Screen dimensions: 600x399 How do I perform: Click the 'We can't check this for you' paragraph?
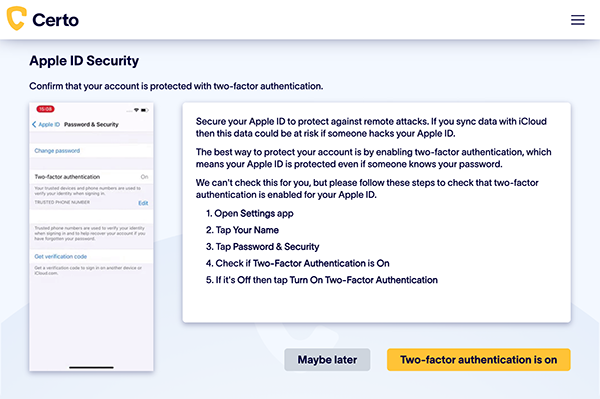pyautogui.click(x=367, y=189)
